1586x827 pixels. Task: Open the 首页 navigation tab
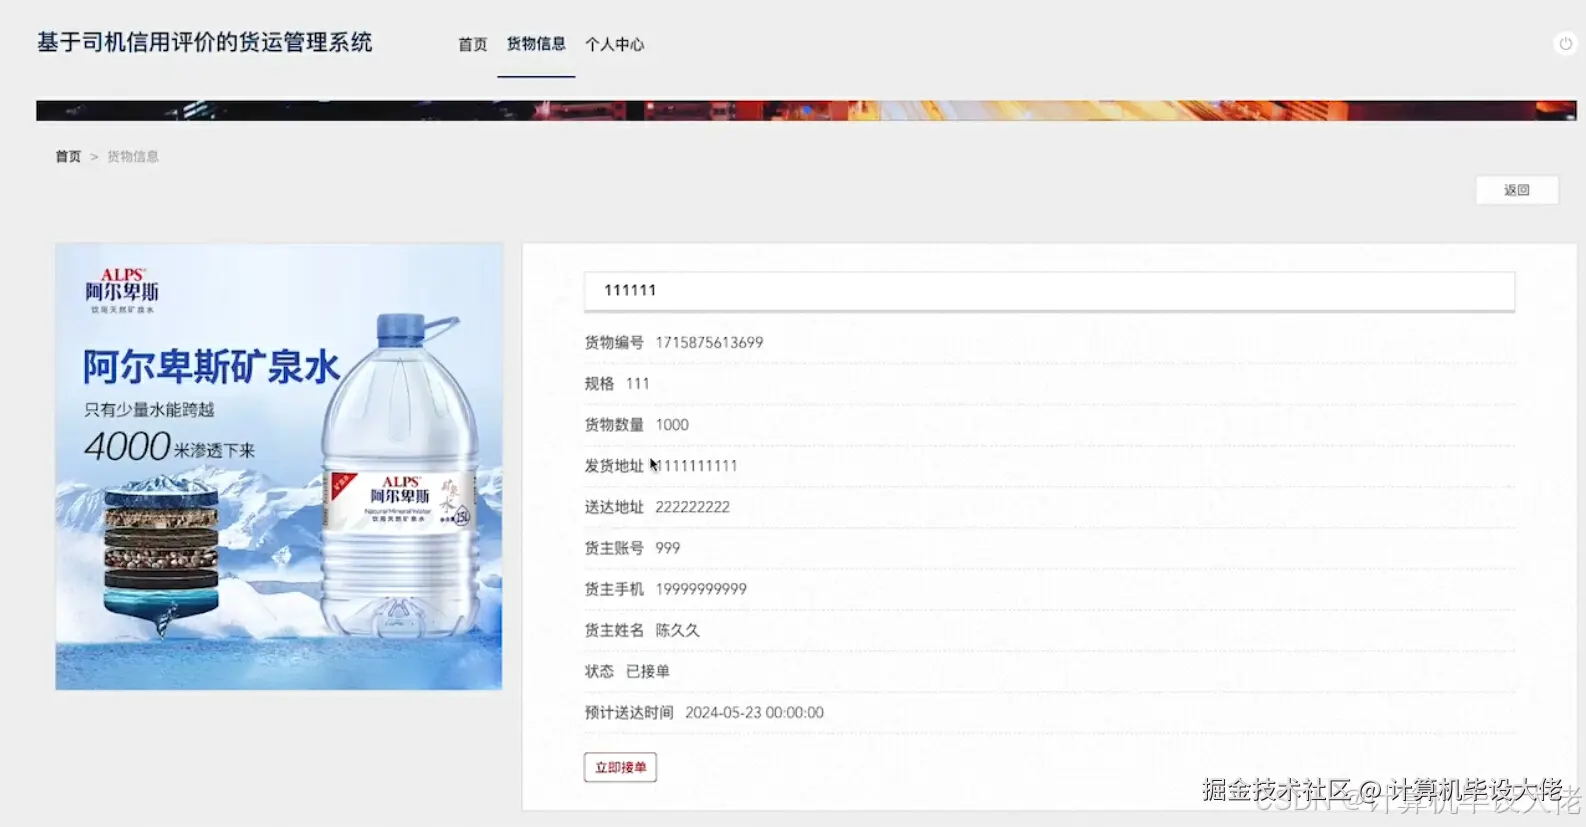coord(472,44)
